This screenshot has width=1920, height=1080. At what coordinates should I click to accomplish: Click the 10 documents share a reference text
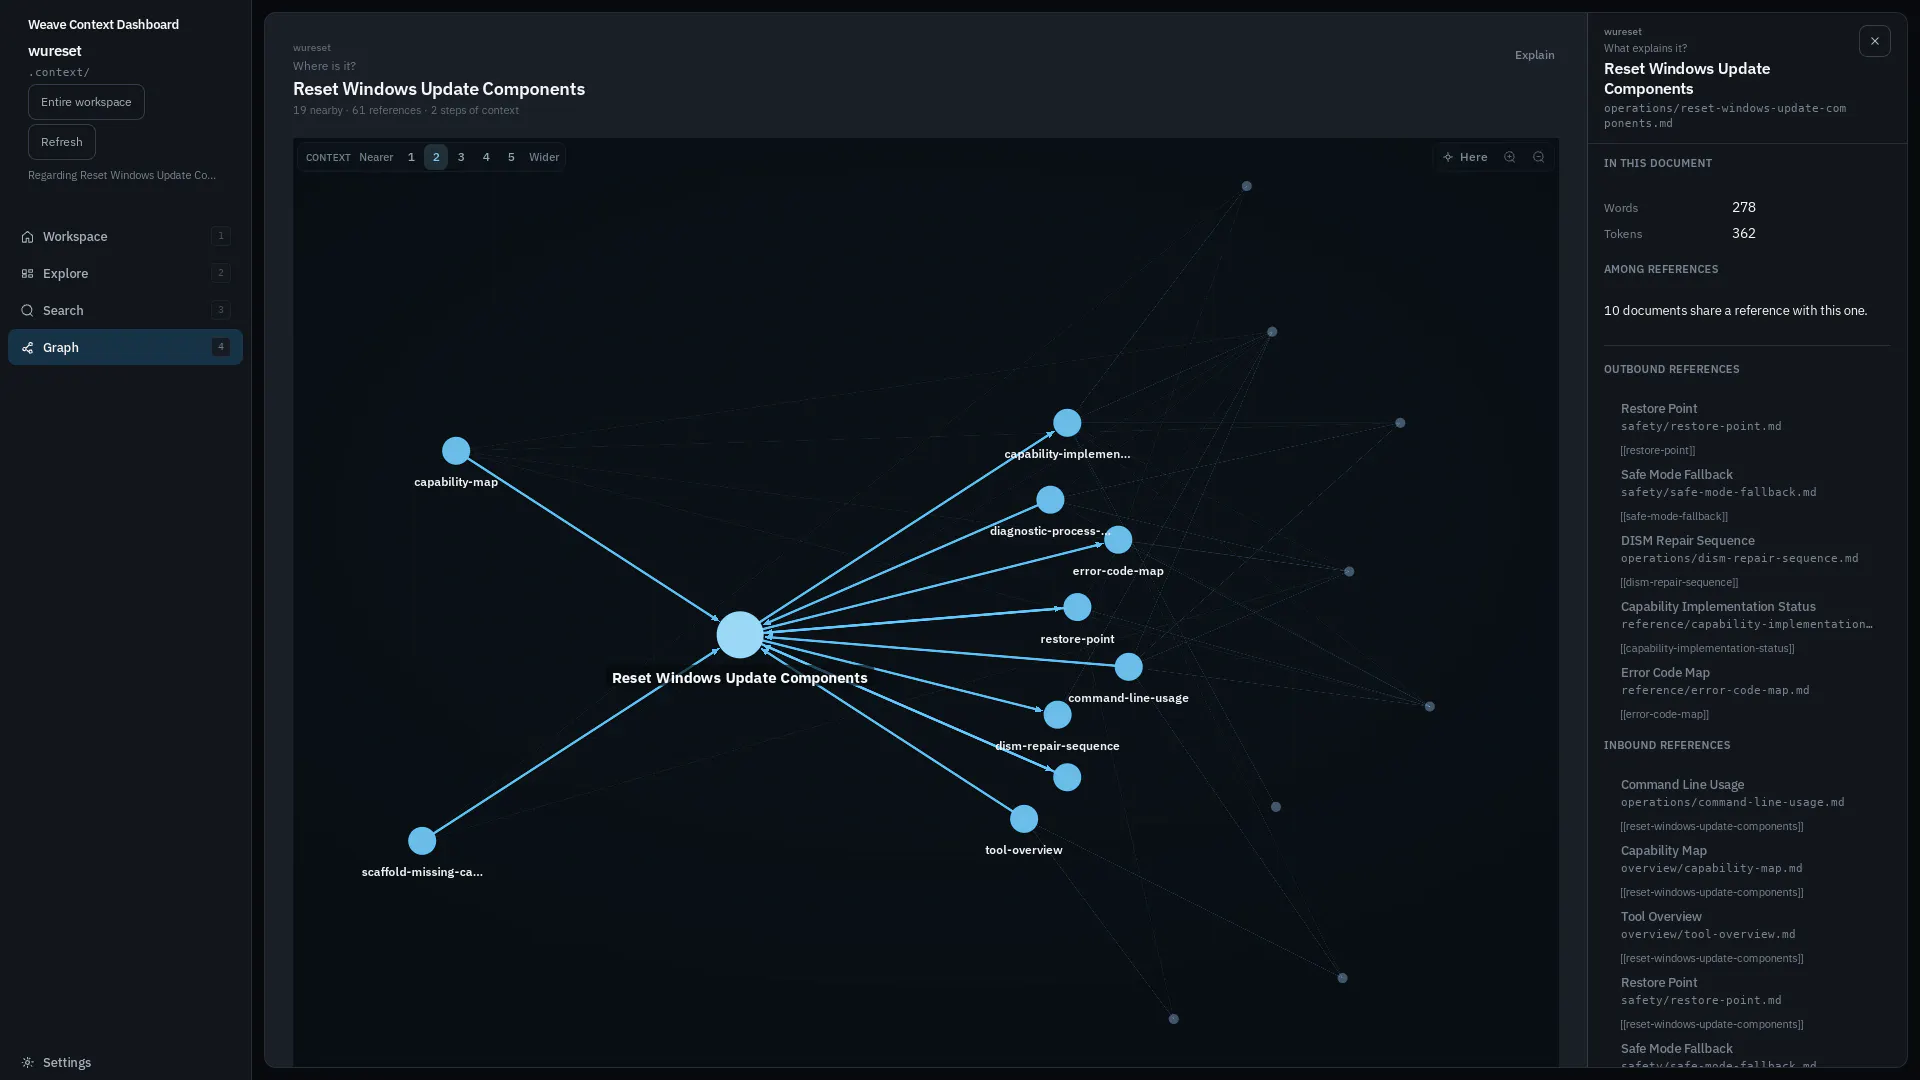pos(1735,311)
